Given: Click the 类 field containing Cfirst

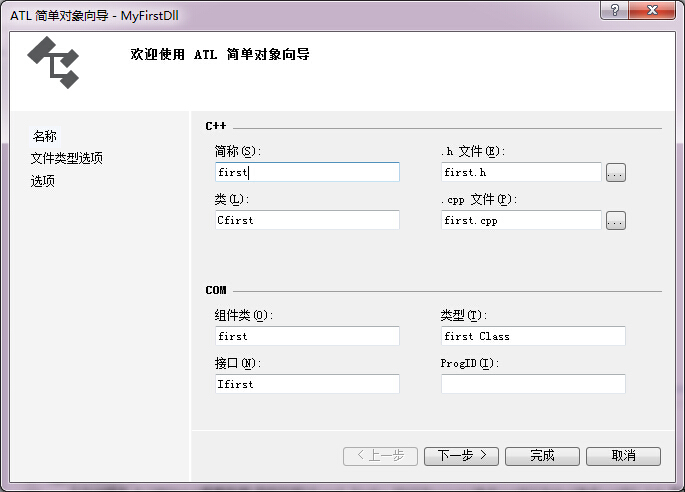Looking at the screenshot, I should [x=307, y=220].
